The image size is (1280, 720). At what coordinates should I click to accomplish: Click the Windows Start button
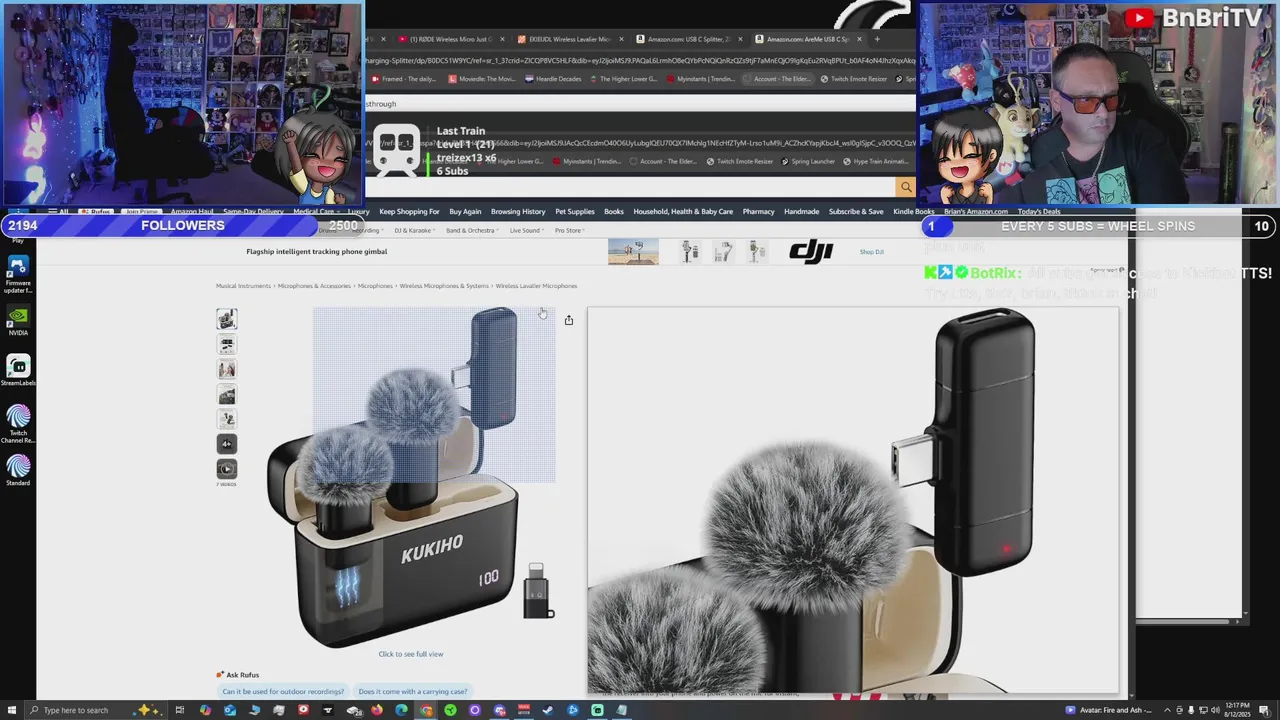pos(11,710)
